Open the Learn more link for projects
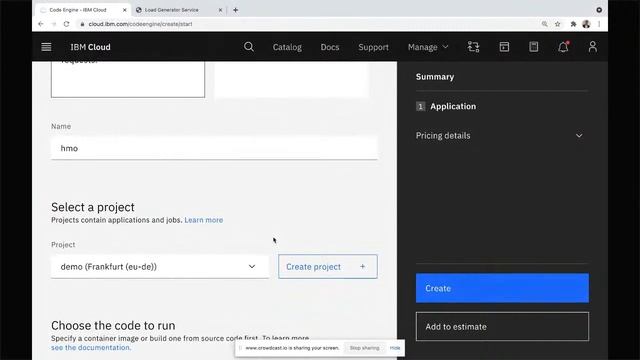Viewport: 640px width, 360px height. pyautogui.click(x=204, y=220)
